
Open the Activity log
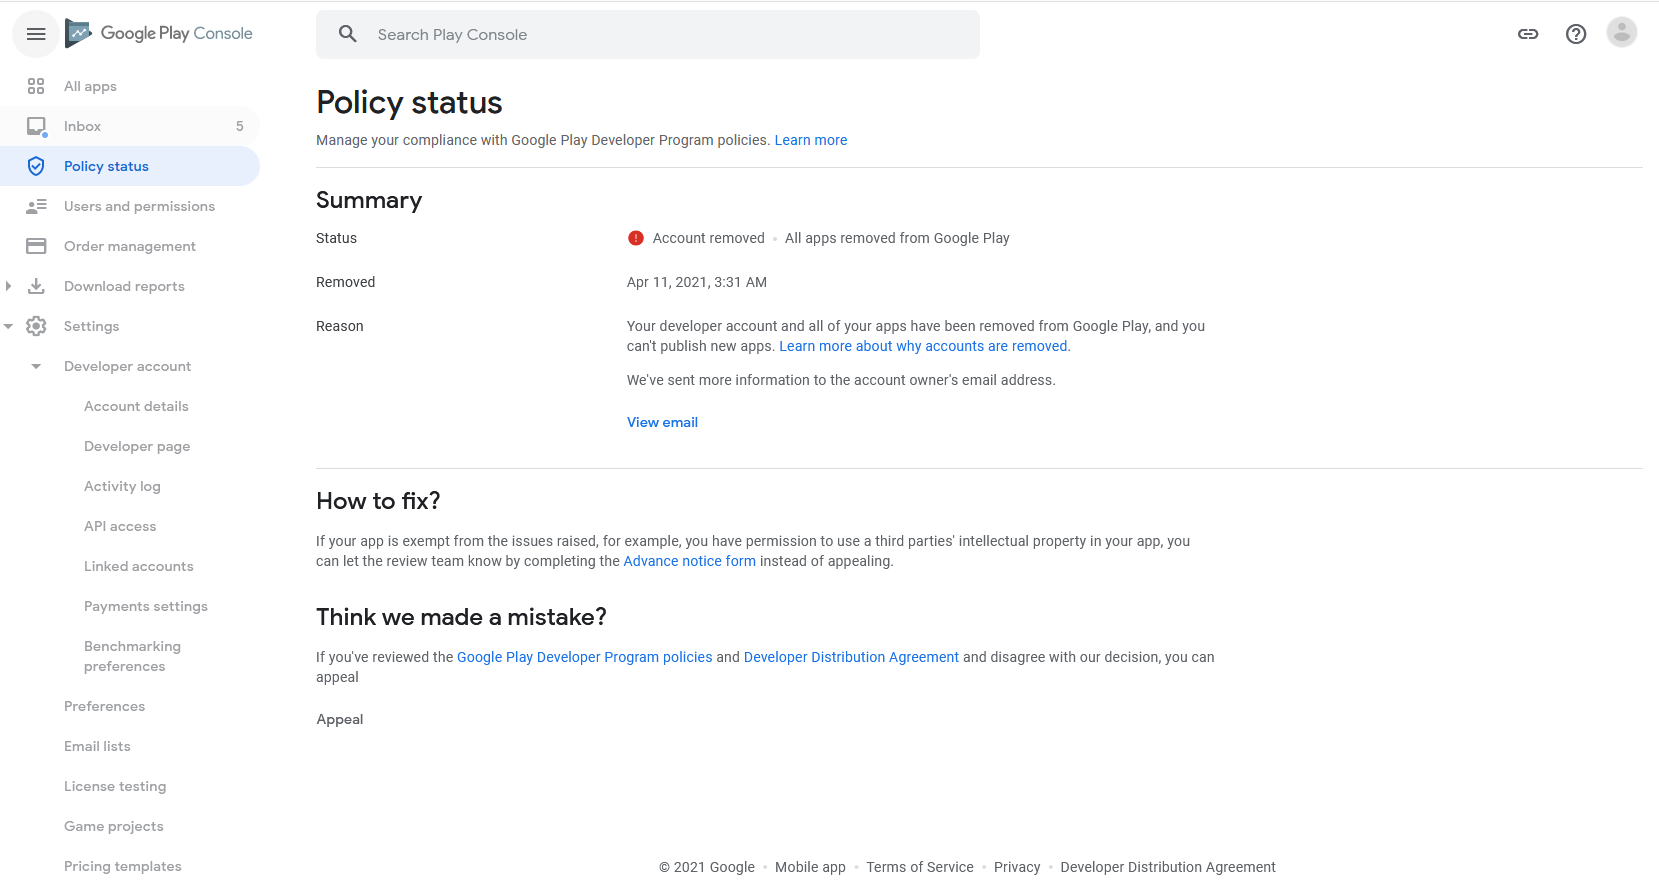point(122,486)
